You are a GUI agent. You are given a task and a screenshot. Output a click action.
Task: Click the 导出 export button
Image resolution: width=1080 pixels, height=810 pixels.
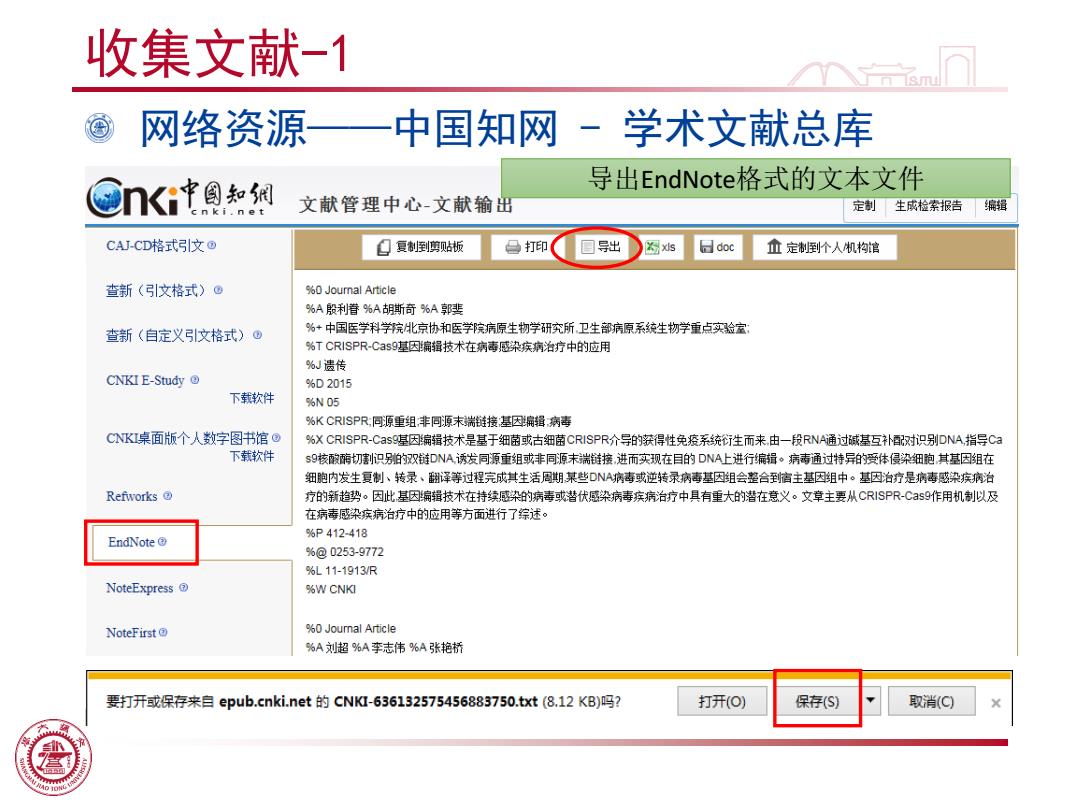pos(600,247)
